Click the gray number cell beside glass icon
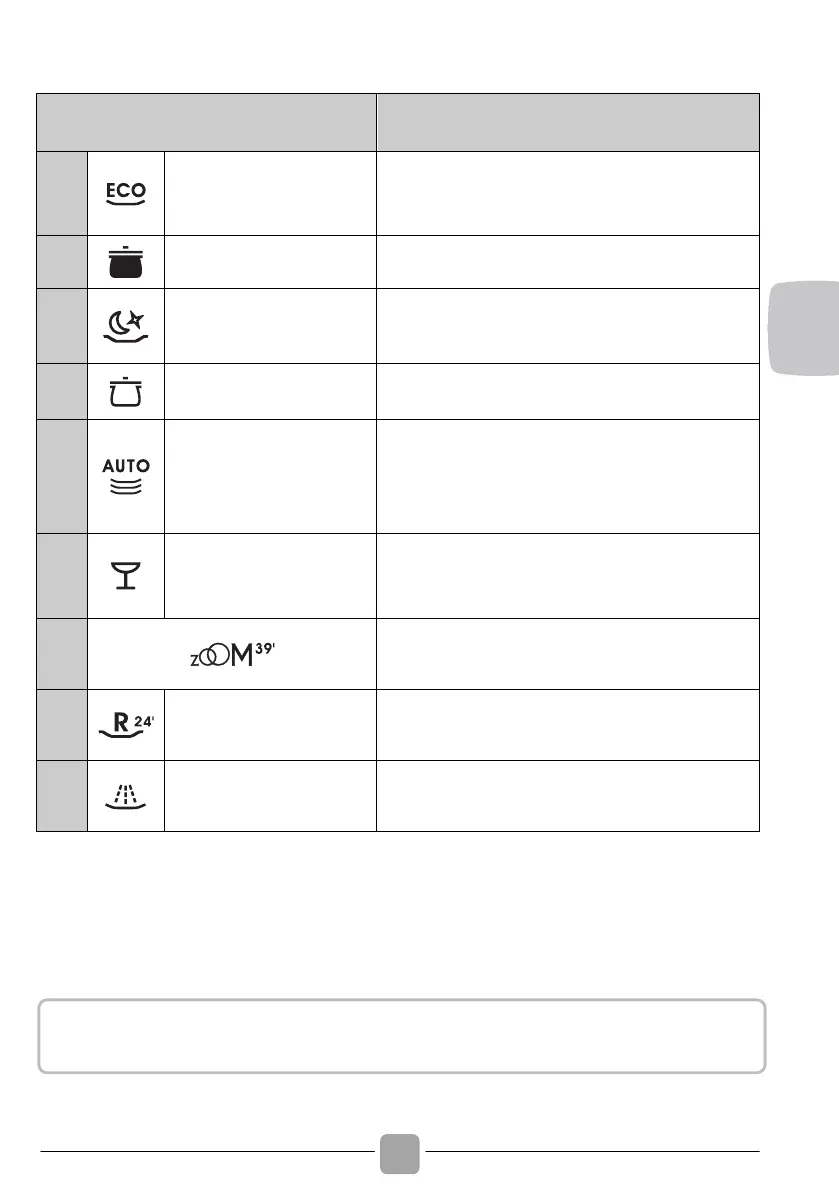 [63, 576]
